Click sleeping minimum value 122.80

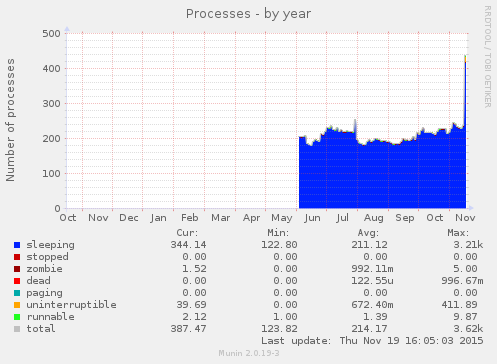click(x=279, y=245)
